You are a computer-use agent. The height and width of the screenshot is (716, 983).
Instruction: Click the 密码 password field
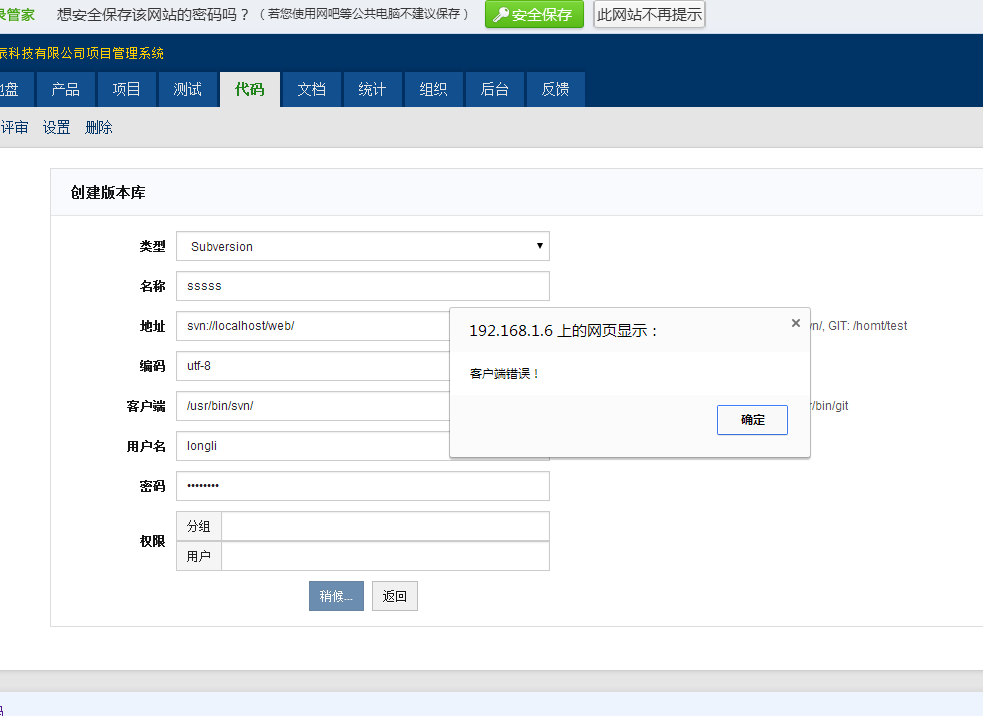363,486
